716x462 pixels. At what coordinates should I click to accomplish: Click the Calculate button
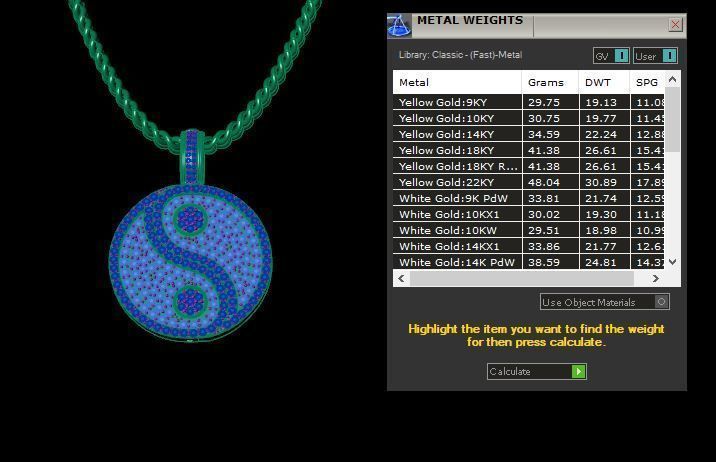coord(537,371)
